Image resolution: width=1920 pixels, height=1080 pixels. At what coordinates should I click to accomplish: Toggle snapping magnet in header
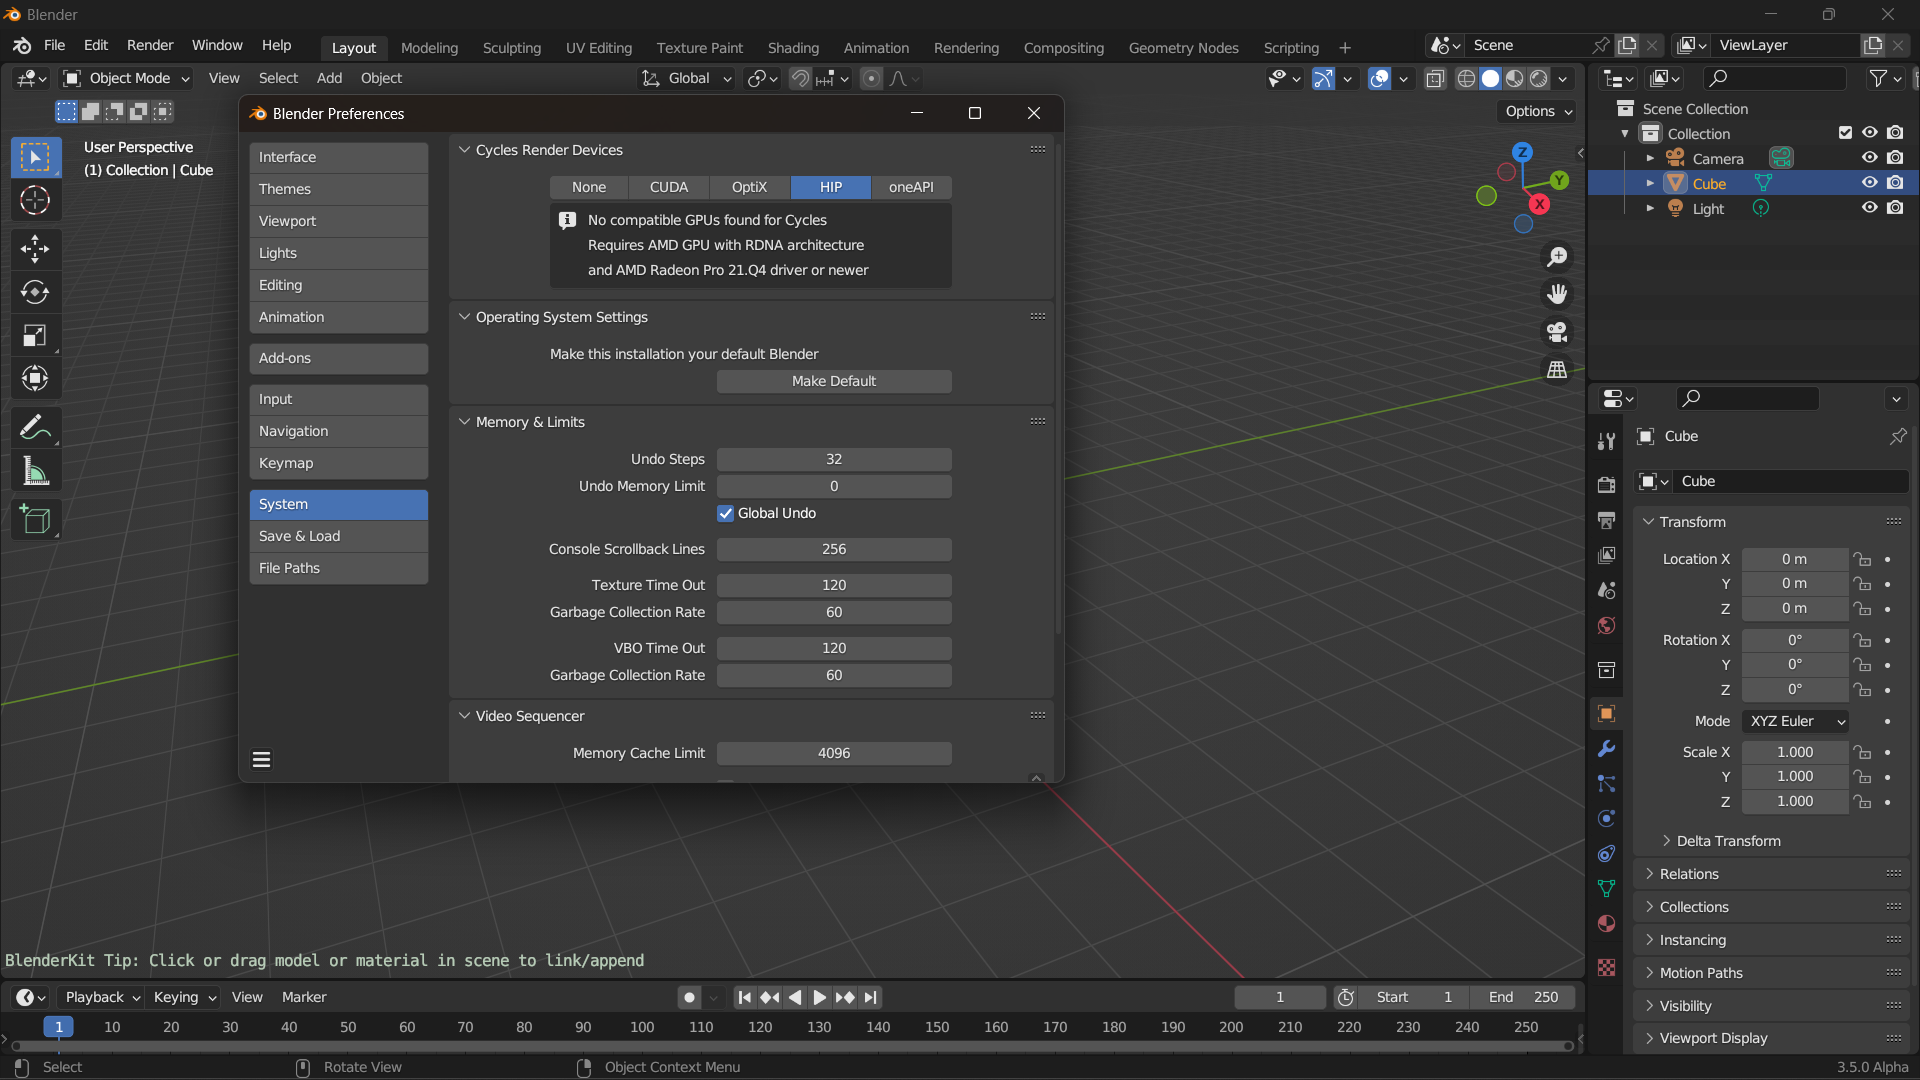[x=800, y=78]
